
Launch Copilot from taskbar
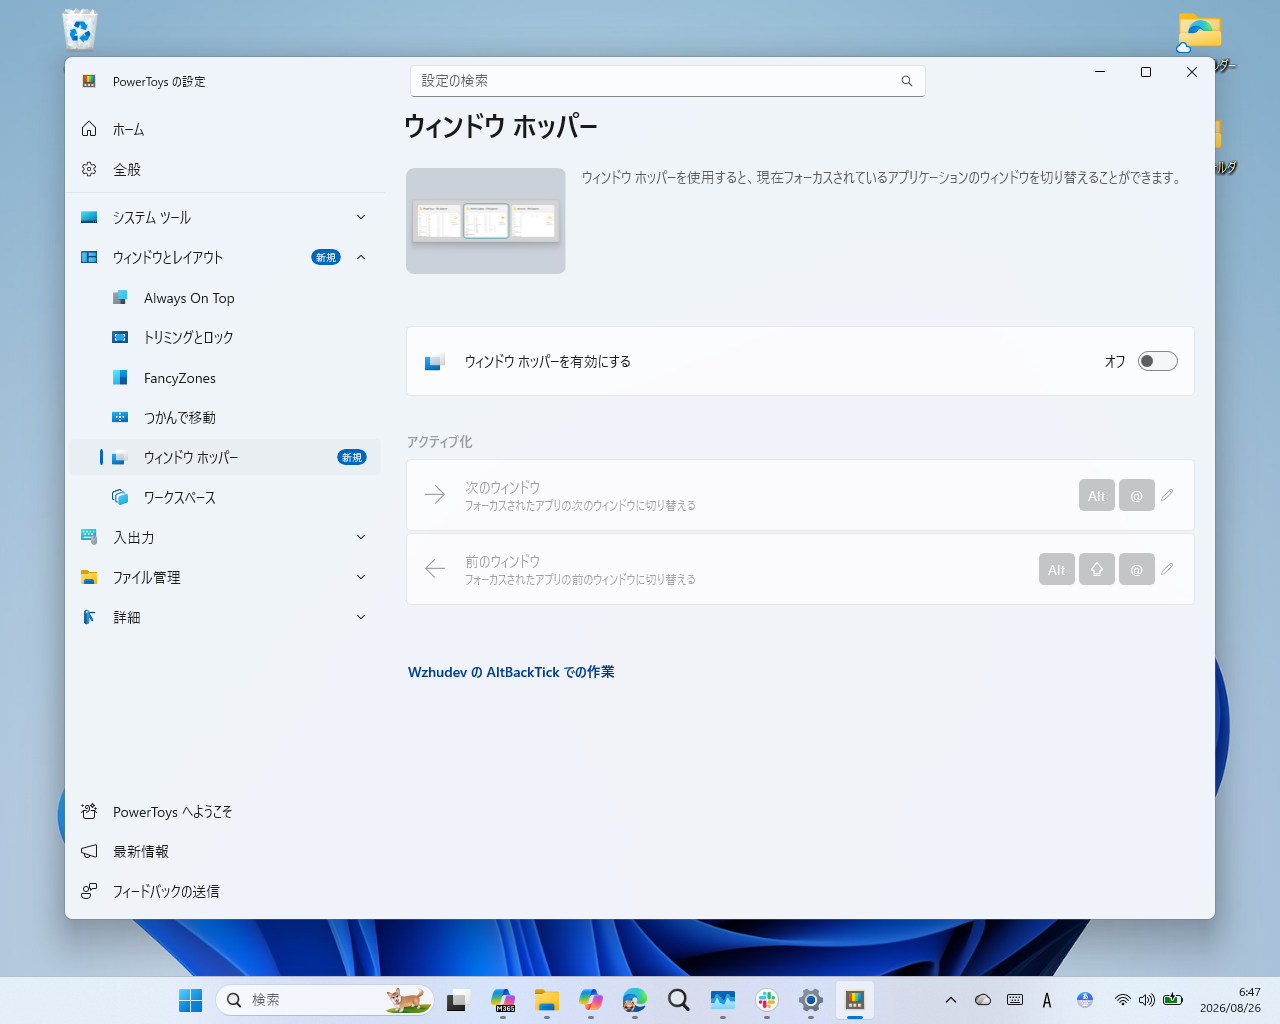coord(591,1000)
